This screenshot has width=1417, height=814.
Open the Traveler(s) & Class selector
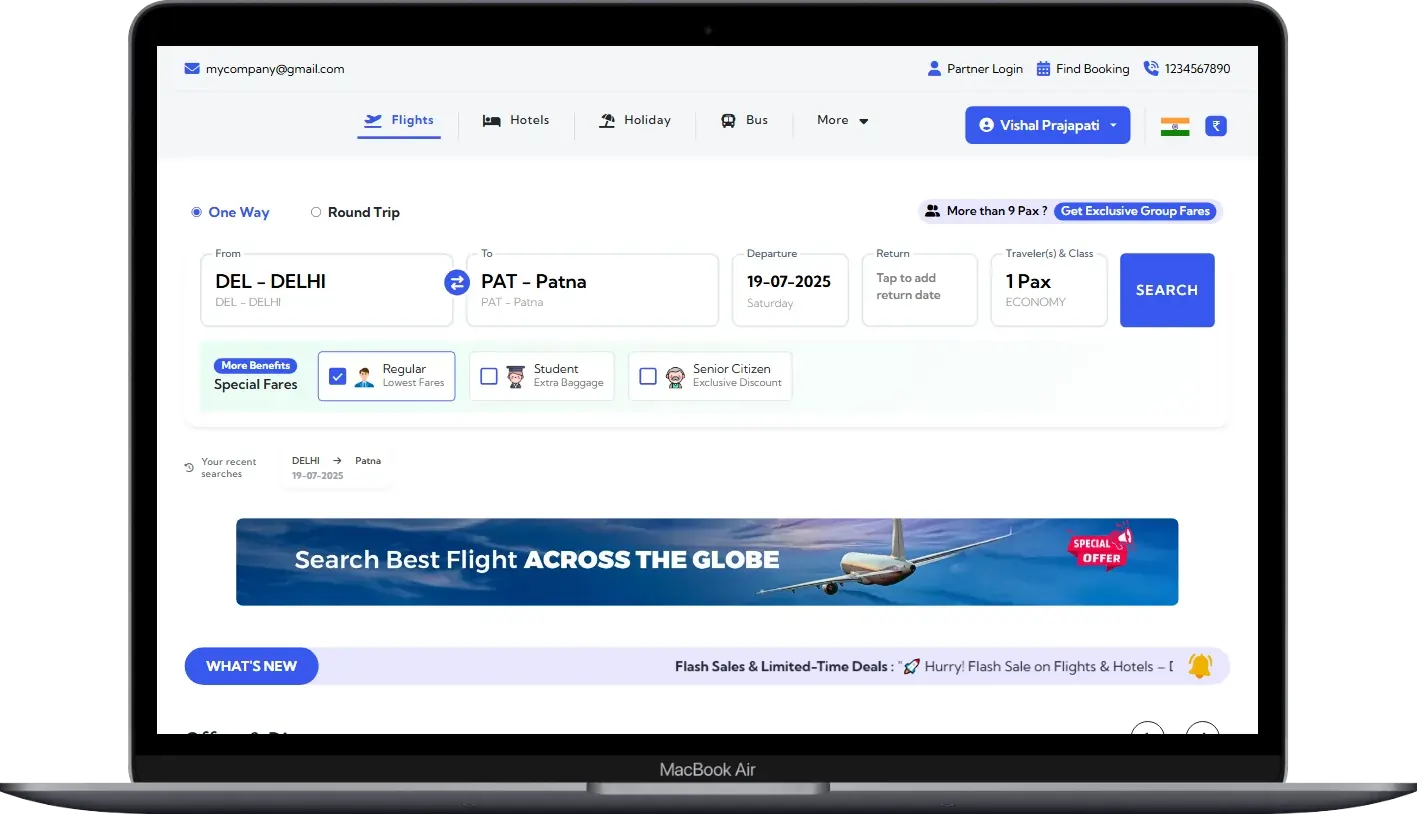[x=1048, y=290]
